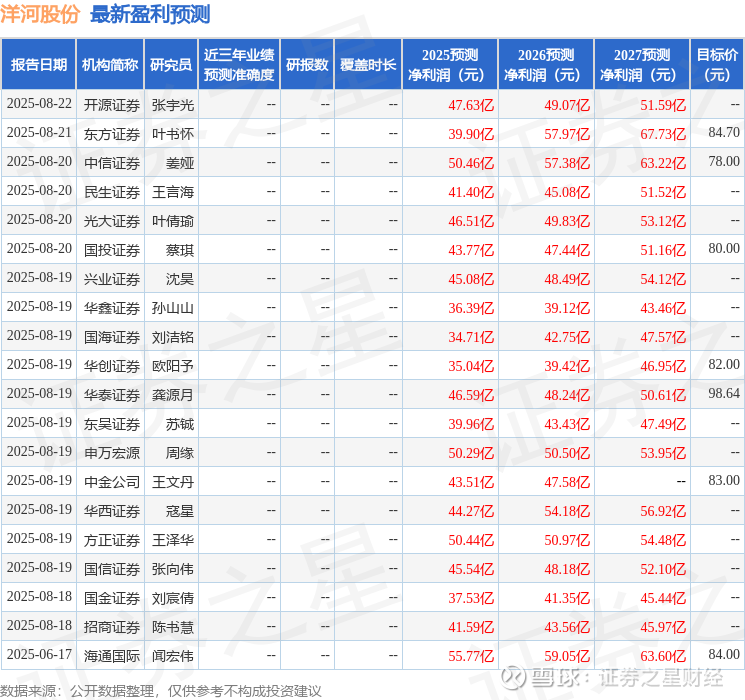Click researcher name 王言海

(173, 192)
